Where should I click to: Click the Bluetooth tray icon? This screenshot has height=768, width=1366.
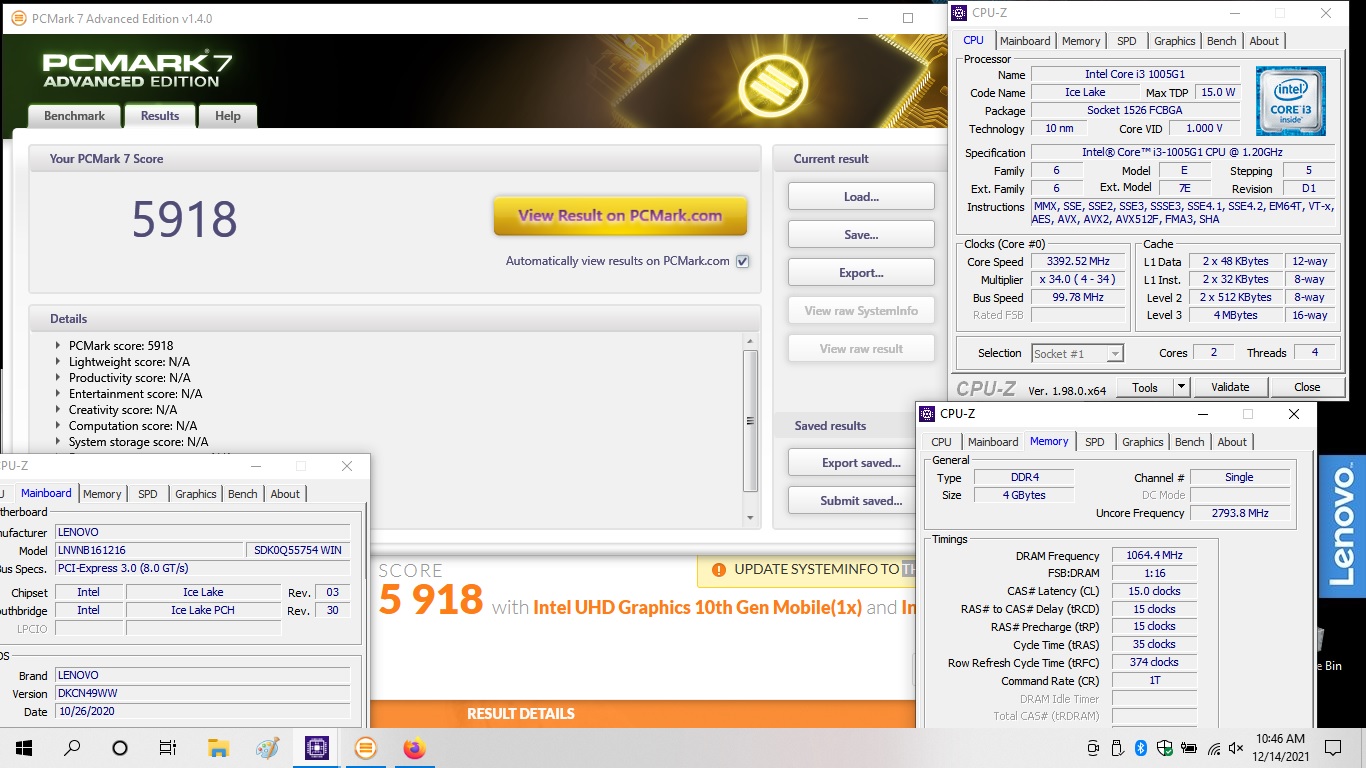click(x=1140, y=747)
